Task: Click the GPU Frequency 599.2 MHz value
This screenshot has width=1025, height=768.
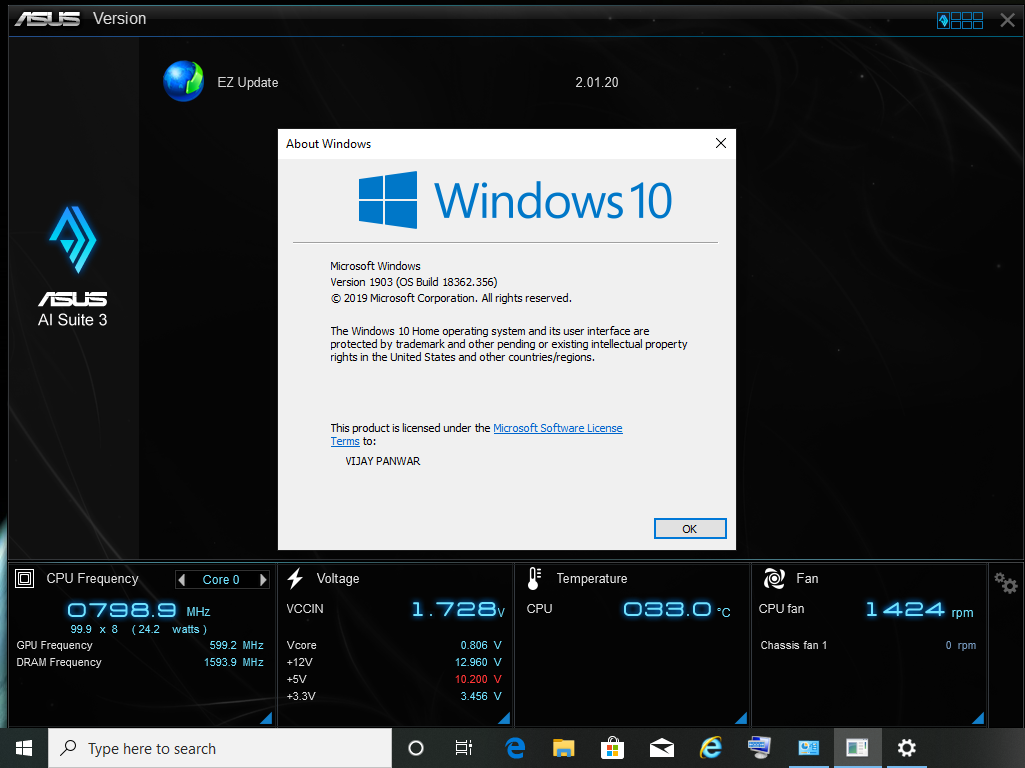Action: (x=236, y=645)
